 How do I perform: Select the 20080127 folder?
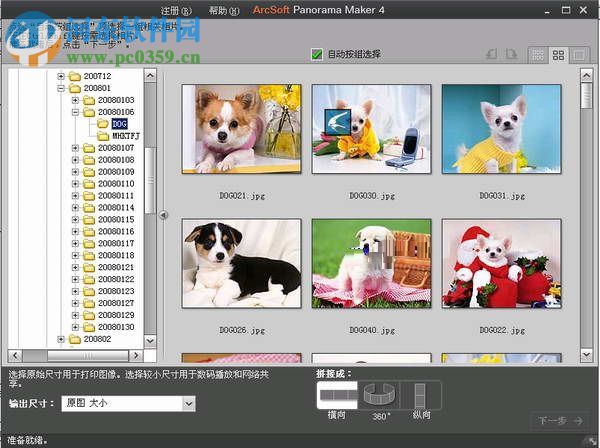coord(116,303)
